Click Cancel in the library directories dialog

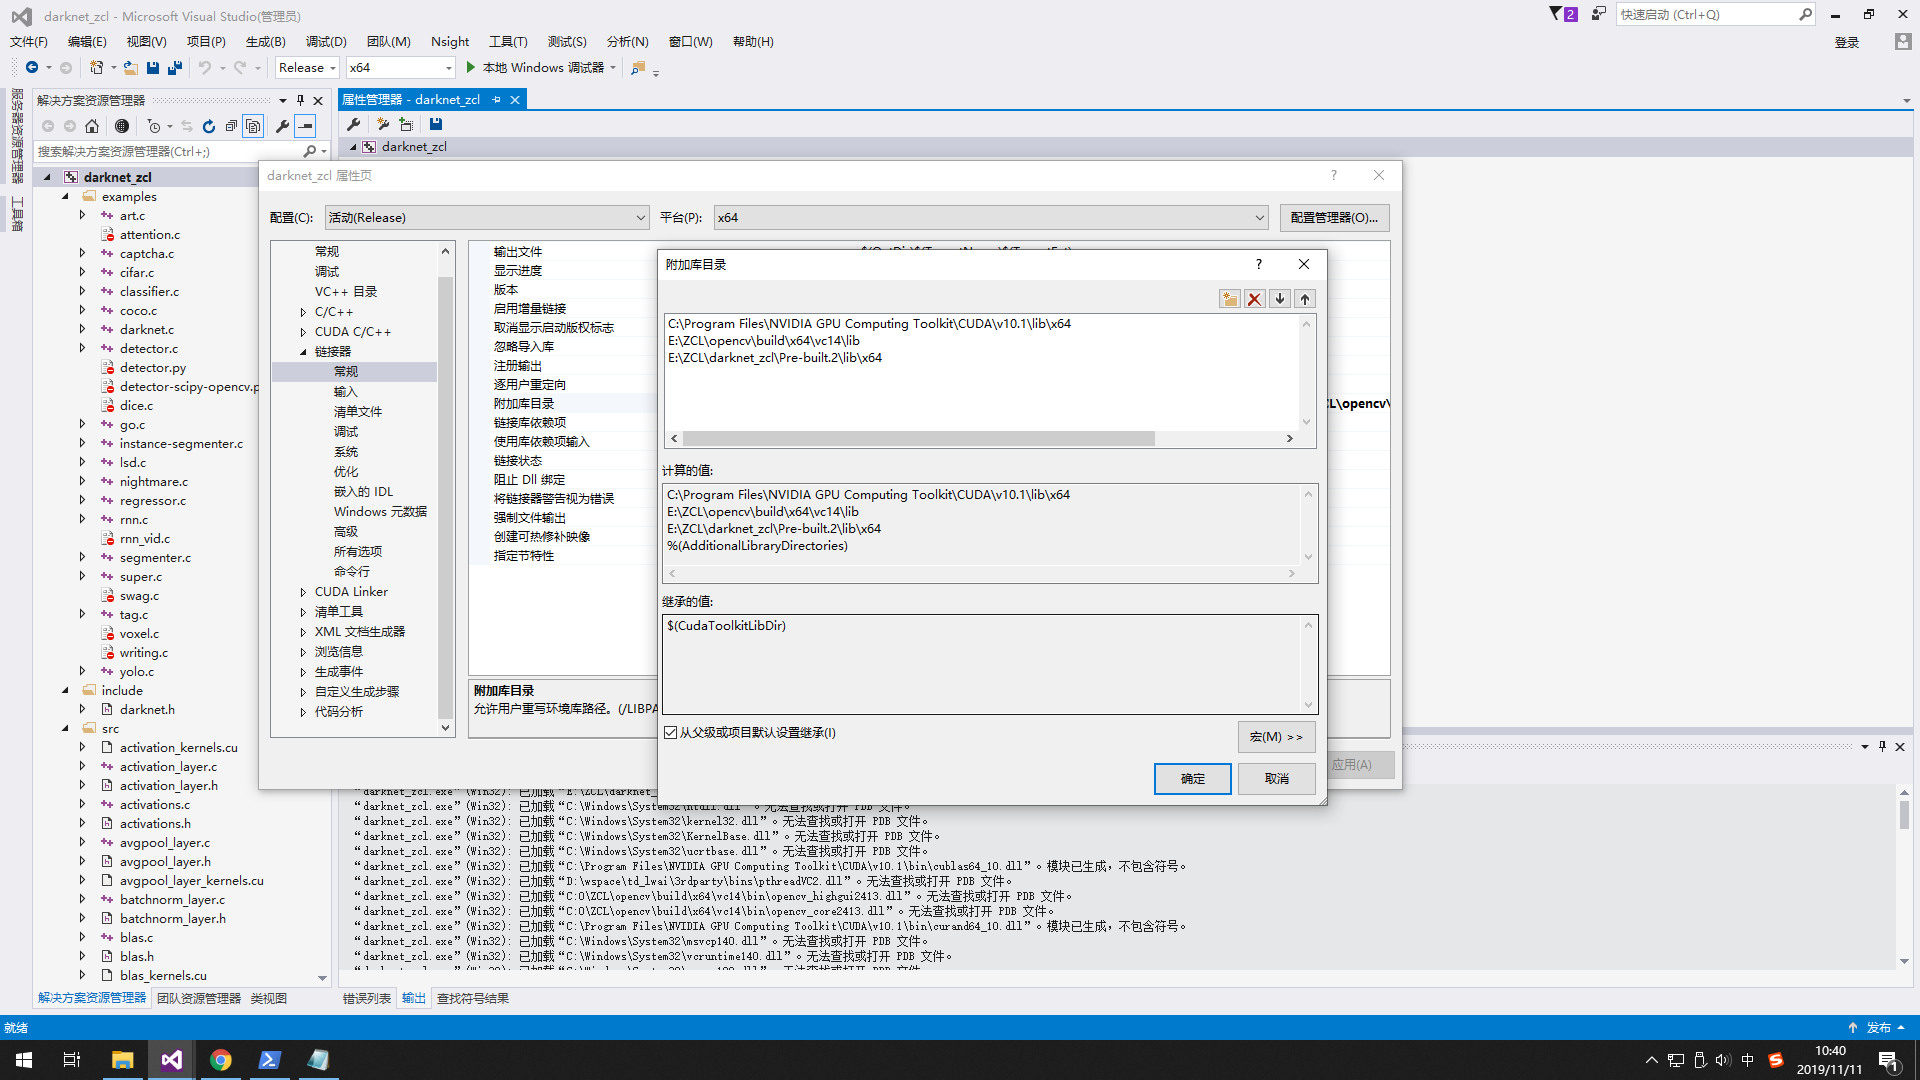click(x=1277, y=779)
